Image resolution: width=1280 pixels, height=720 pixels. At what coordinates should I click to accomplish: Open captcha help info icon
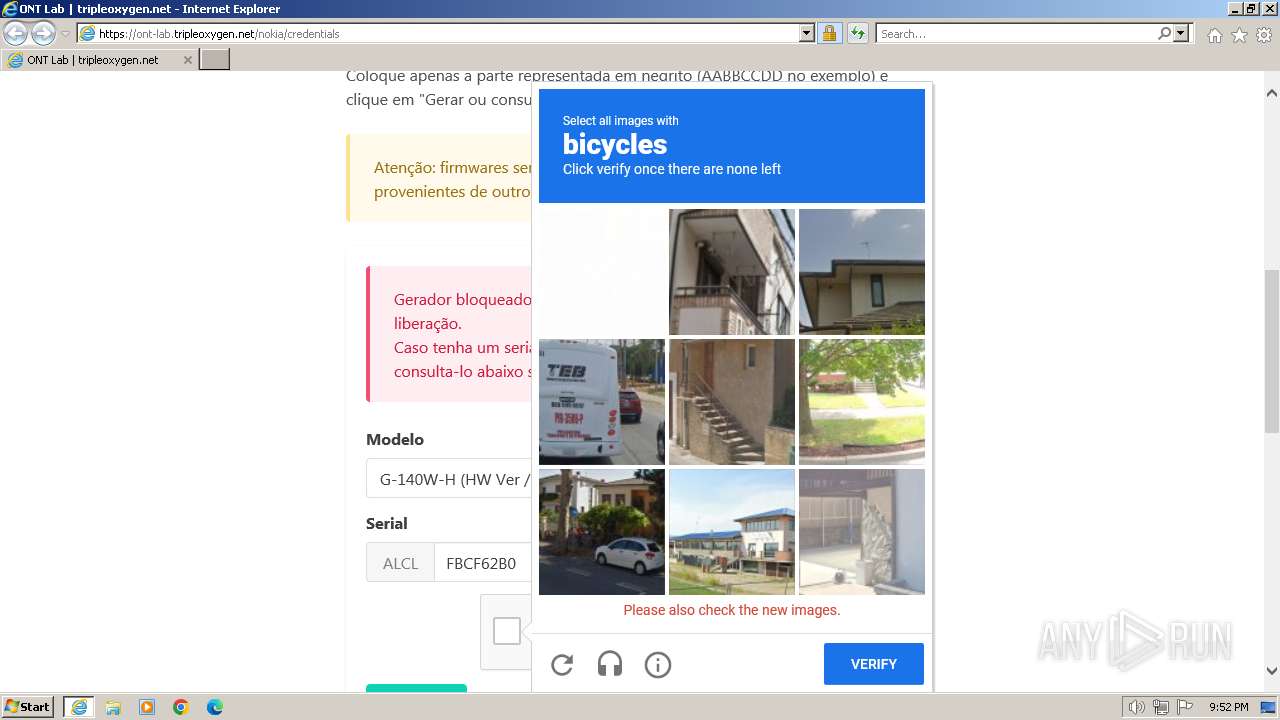658,664
